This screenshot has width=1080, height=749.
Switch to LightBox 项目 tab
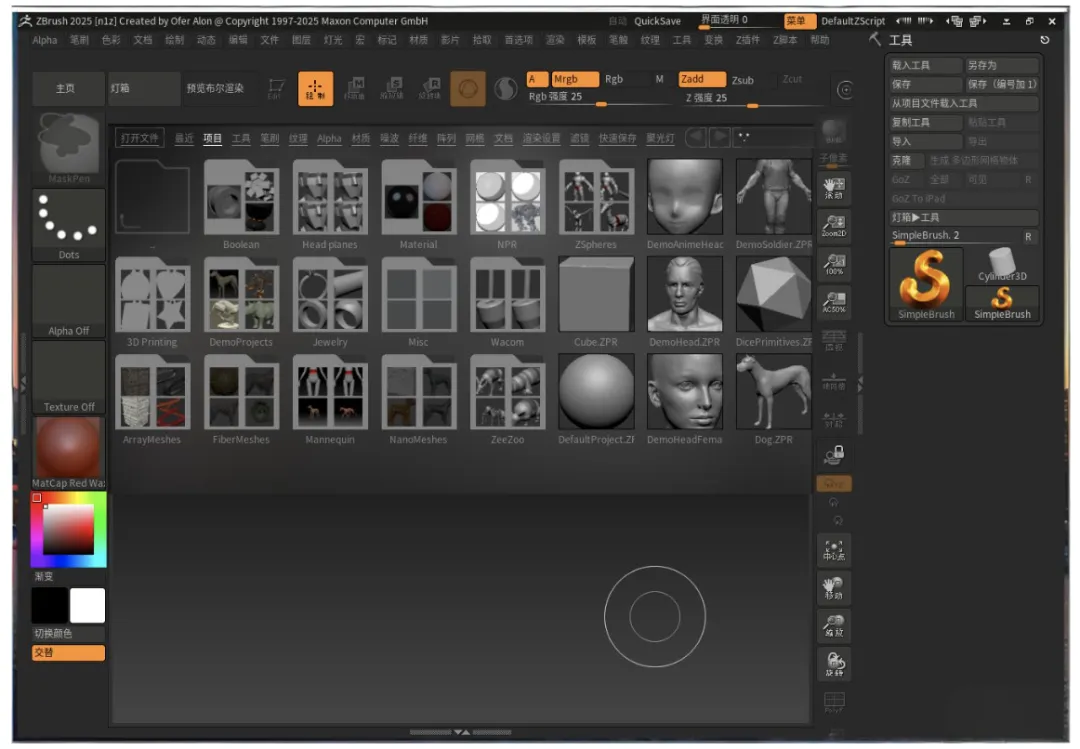pyautogui.click(x=212, y=138)
